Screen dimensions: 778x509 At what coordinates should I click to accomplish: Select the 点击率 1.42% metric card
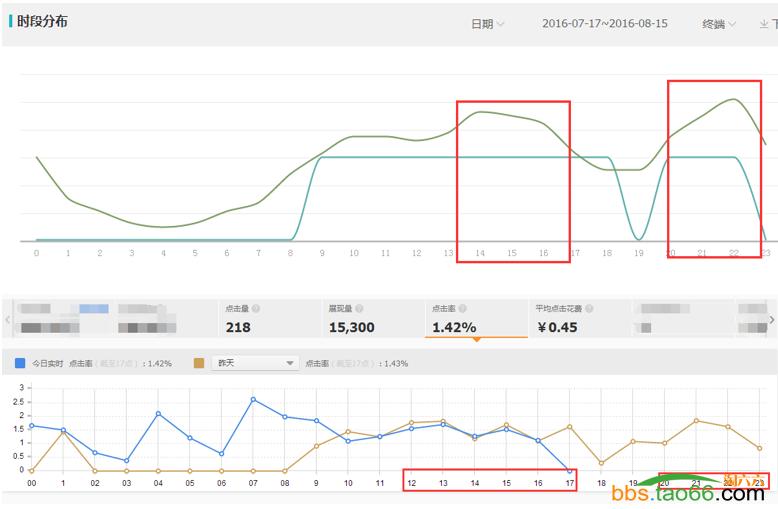coord(476,318)
